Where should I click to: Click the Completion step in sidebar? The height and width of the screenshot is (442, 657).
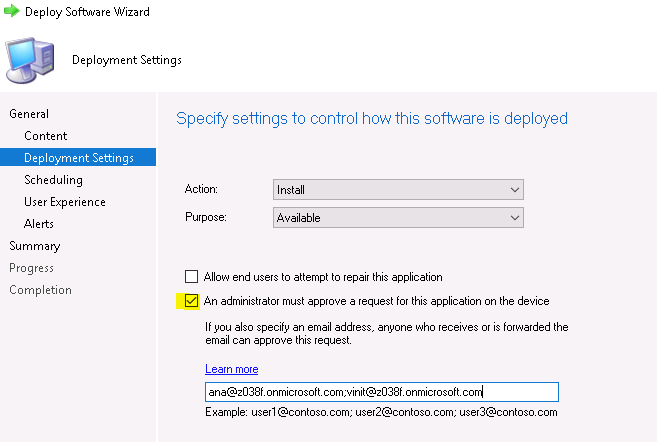40,290
